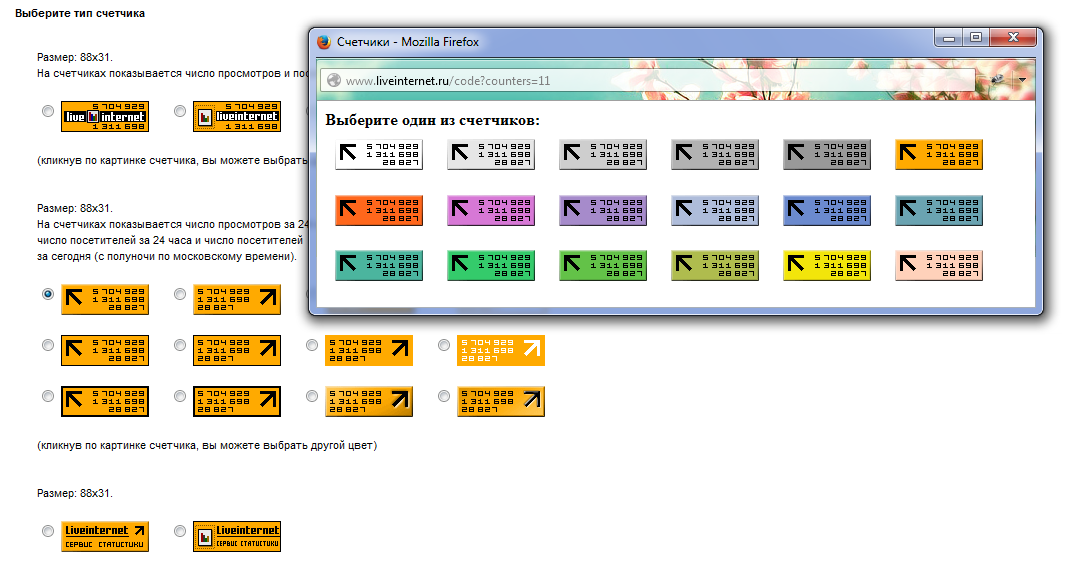Select the radio for the white-text counter
This screenshot has height=569, width=1087.
pyautogui.click(x=444, y=344)
